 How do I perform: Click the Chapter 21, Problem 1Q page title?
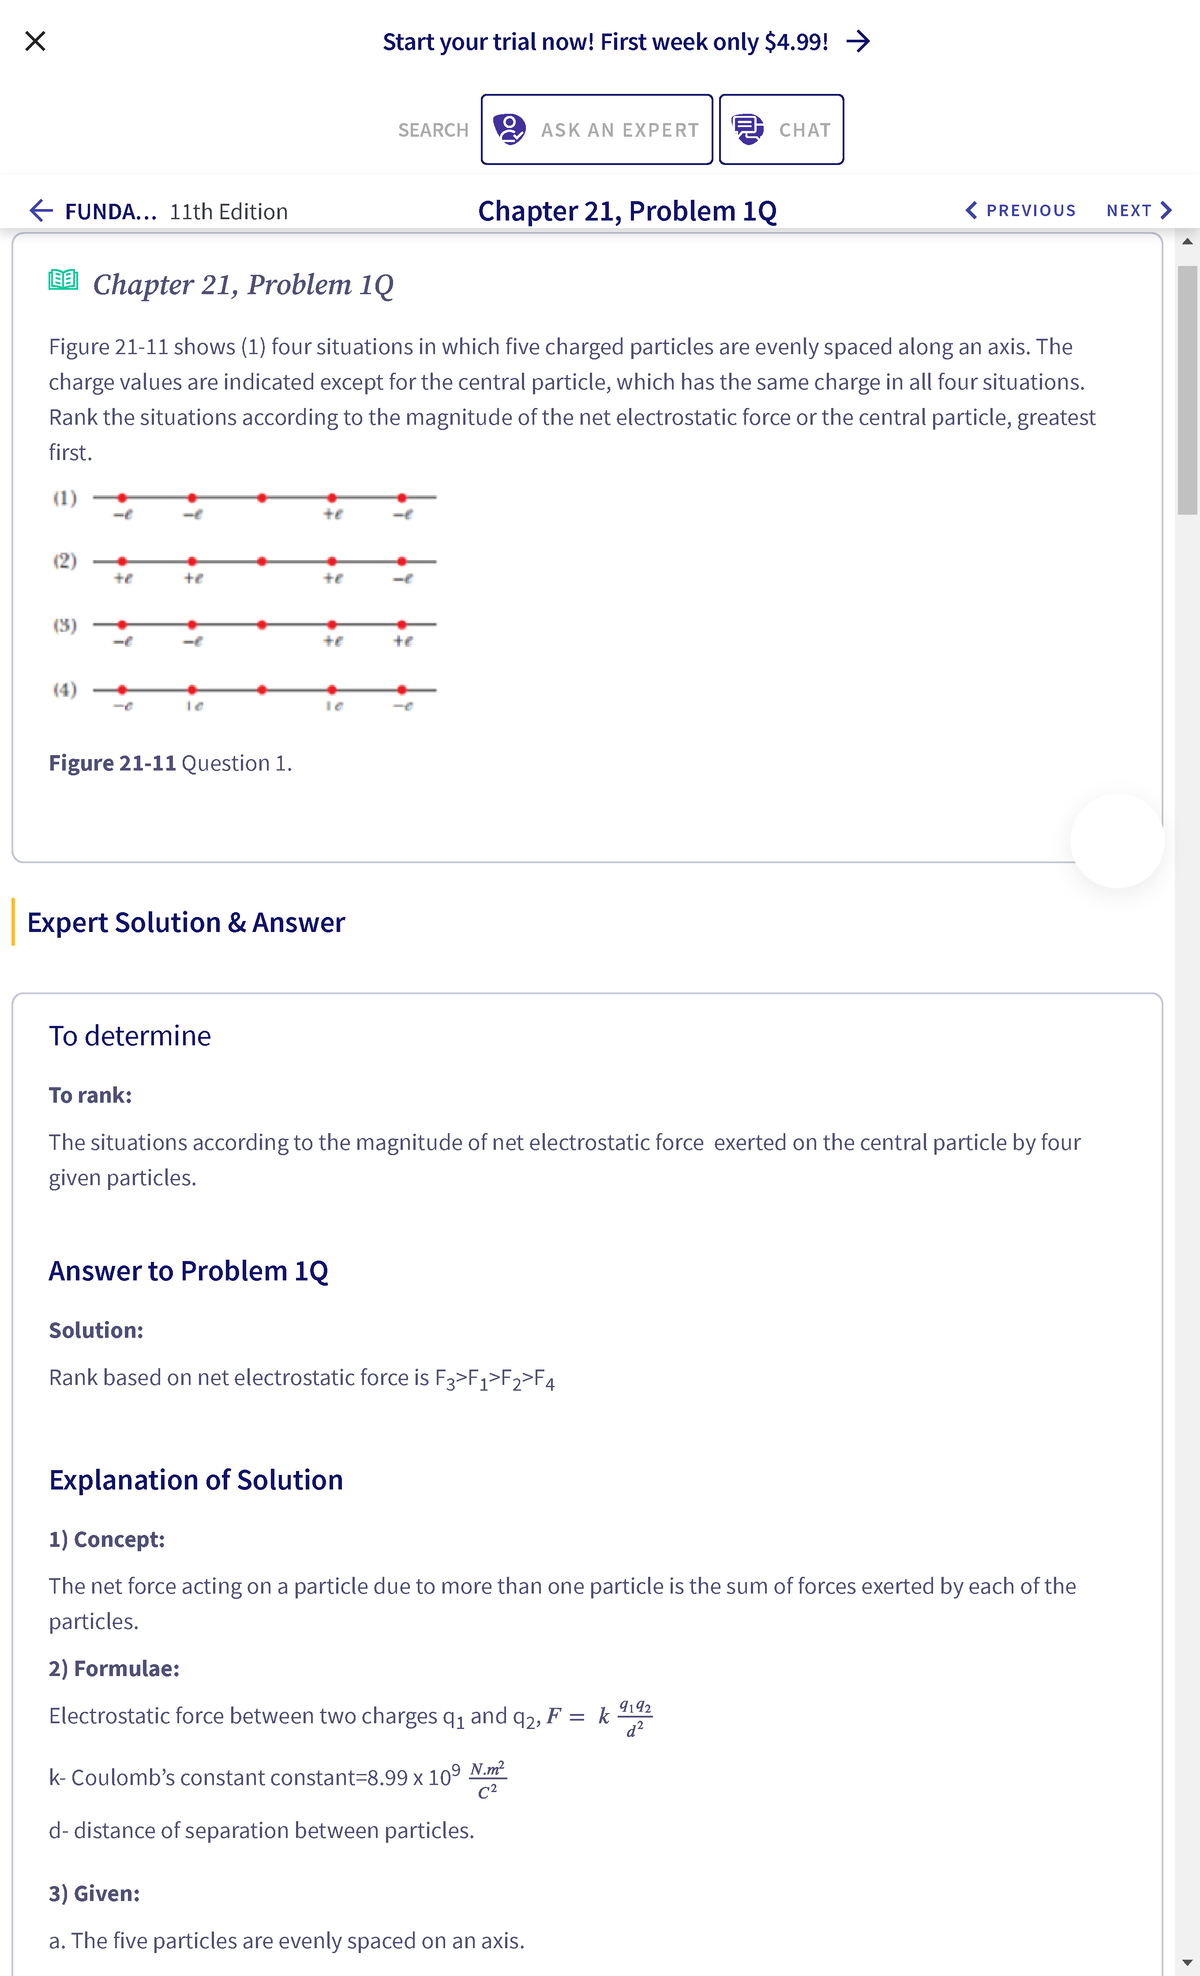pos(627,210)
